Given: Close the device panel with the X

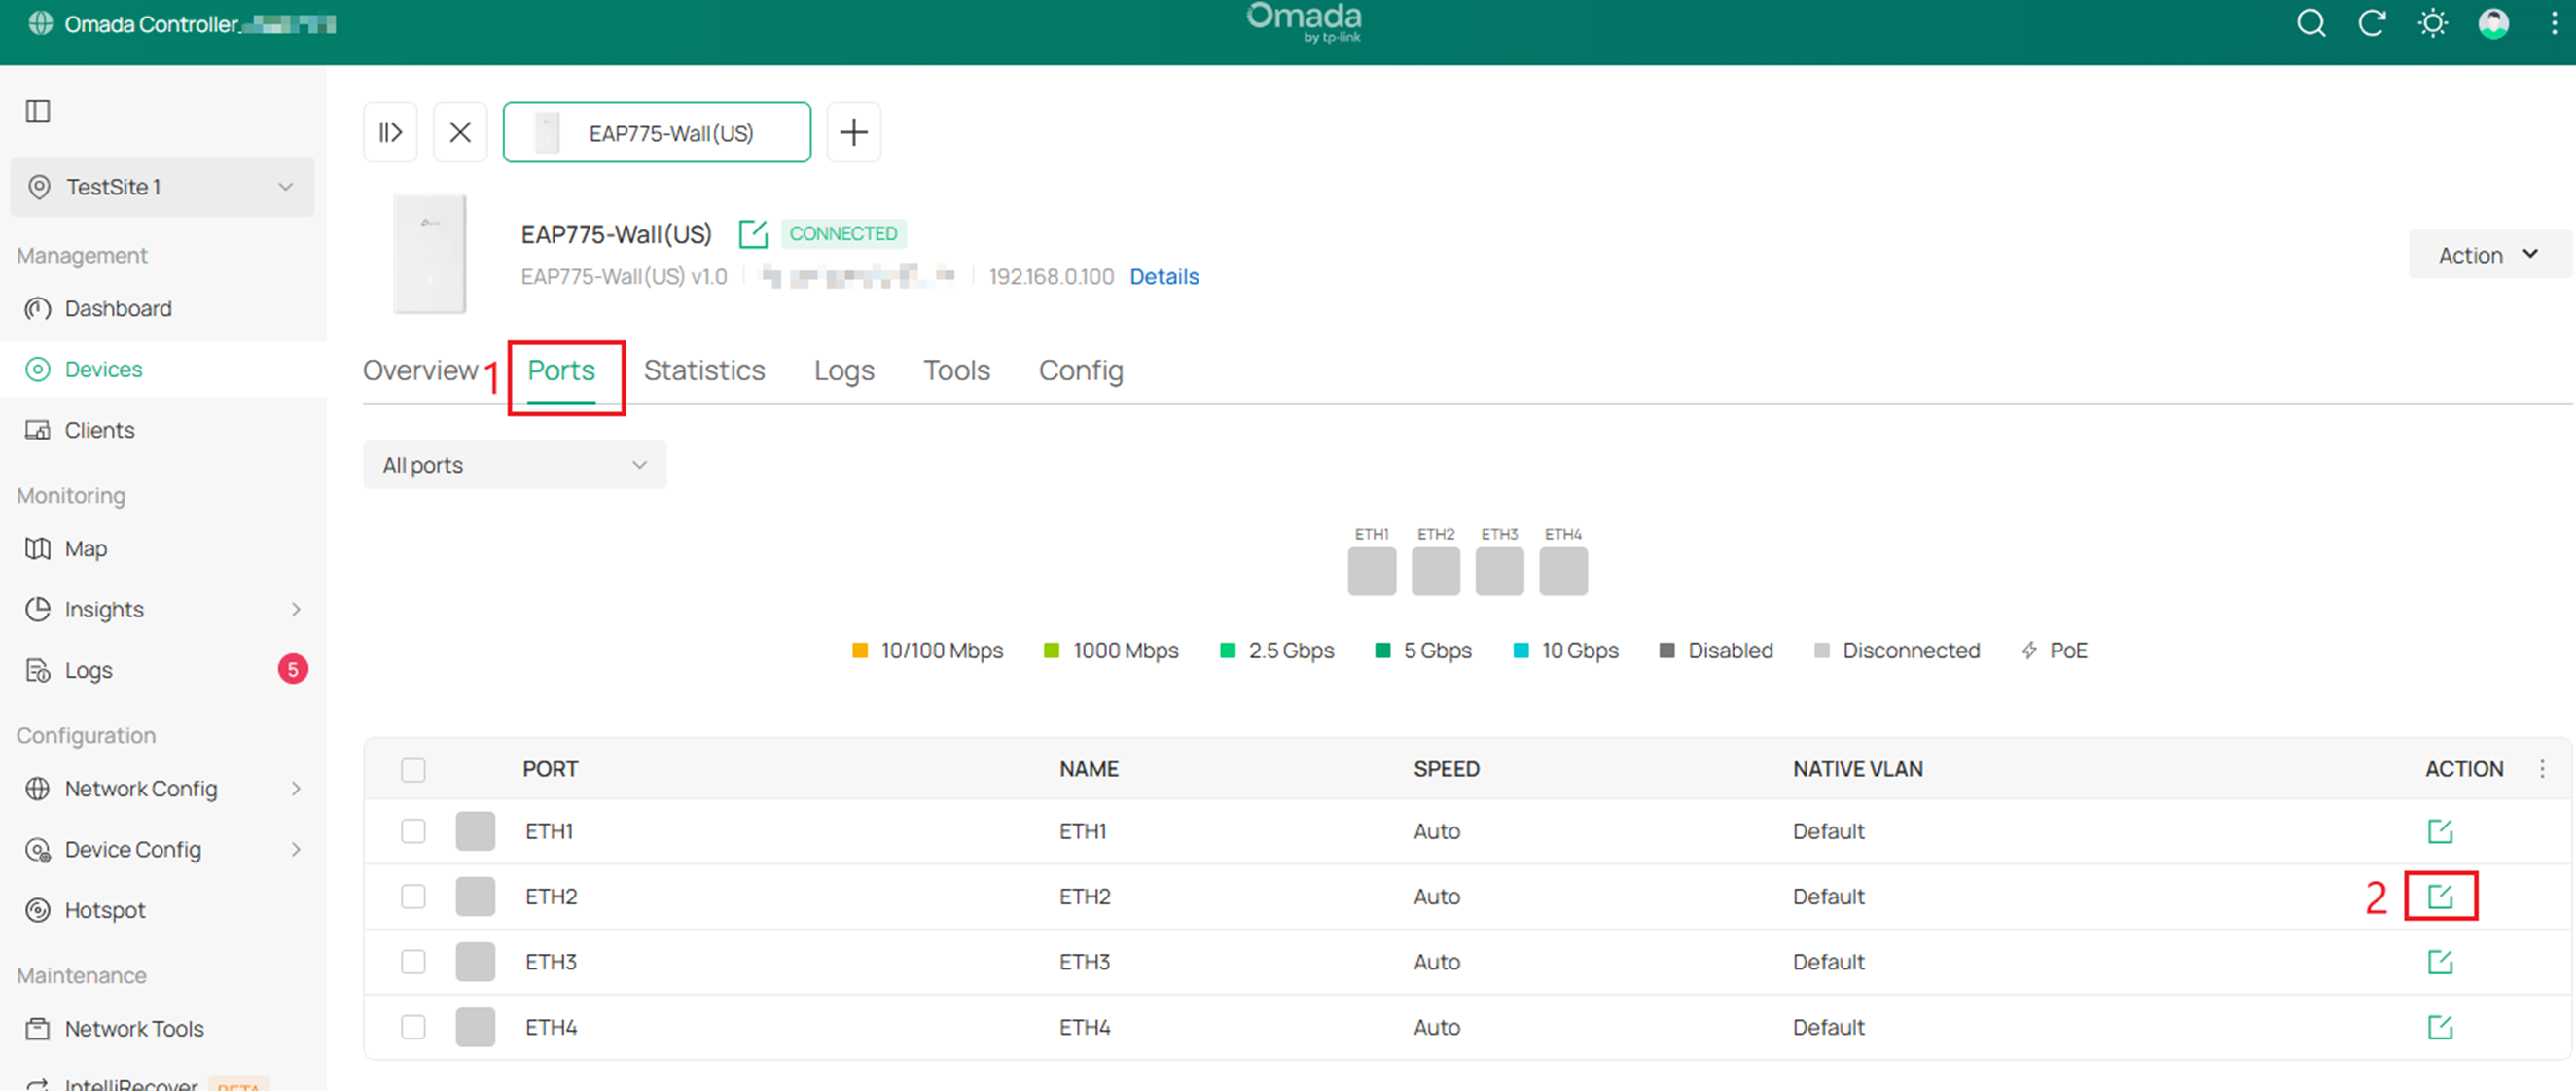Looking at the screenshot, I should 460,132.
